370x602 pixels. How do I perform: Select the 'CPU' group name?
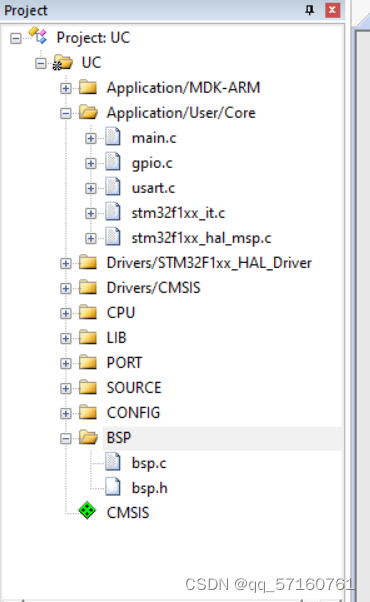[x=121, y=313]
